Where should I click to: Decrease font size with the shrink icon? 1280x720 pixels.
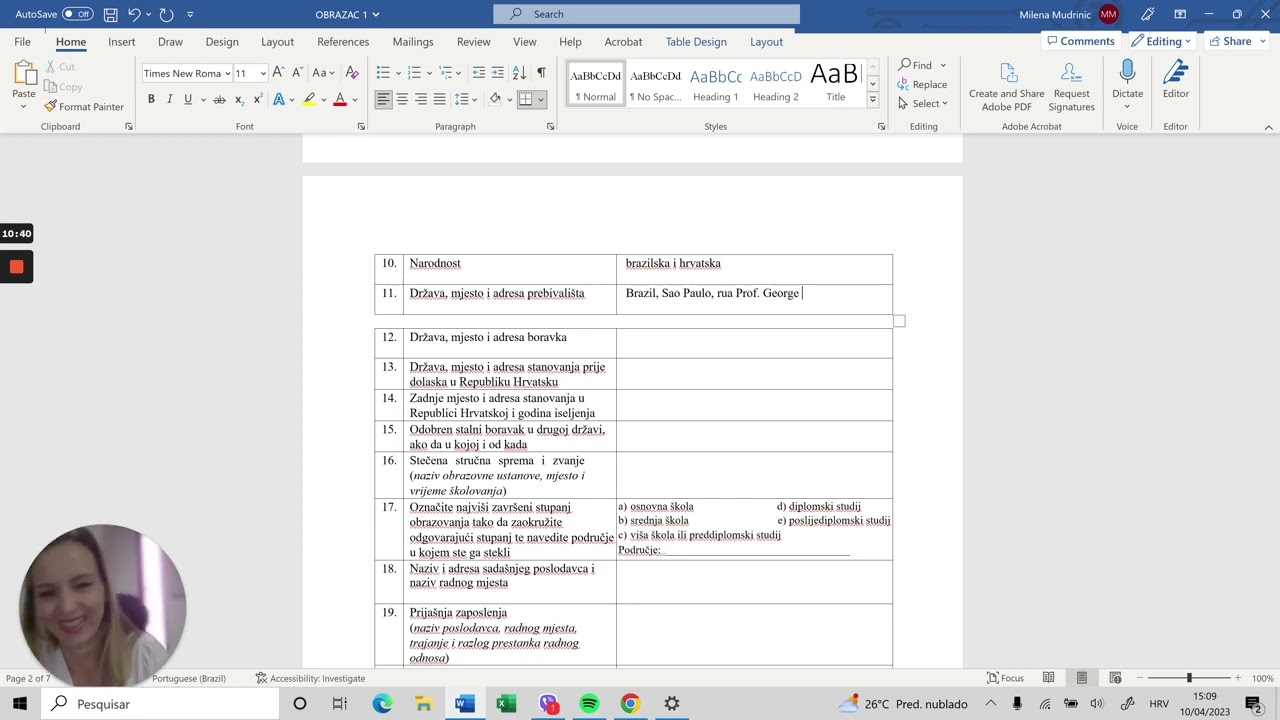(297, 73)
